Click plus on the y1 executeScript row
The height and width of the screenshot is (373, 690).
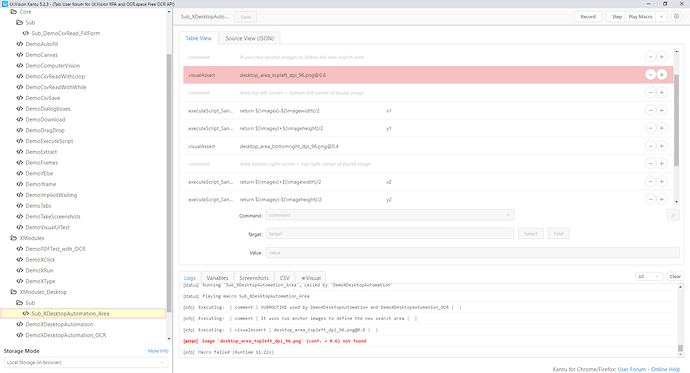point(661,128)
